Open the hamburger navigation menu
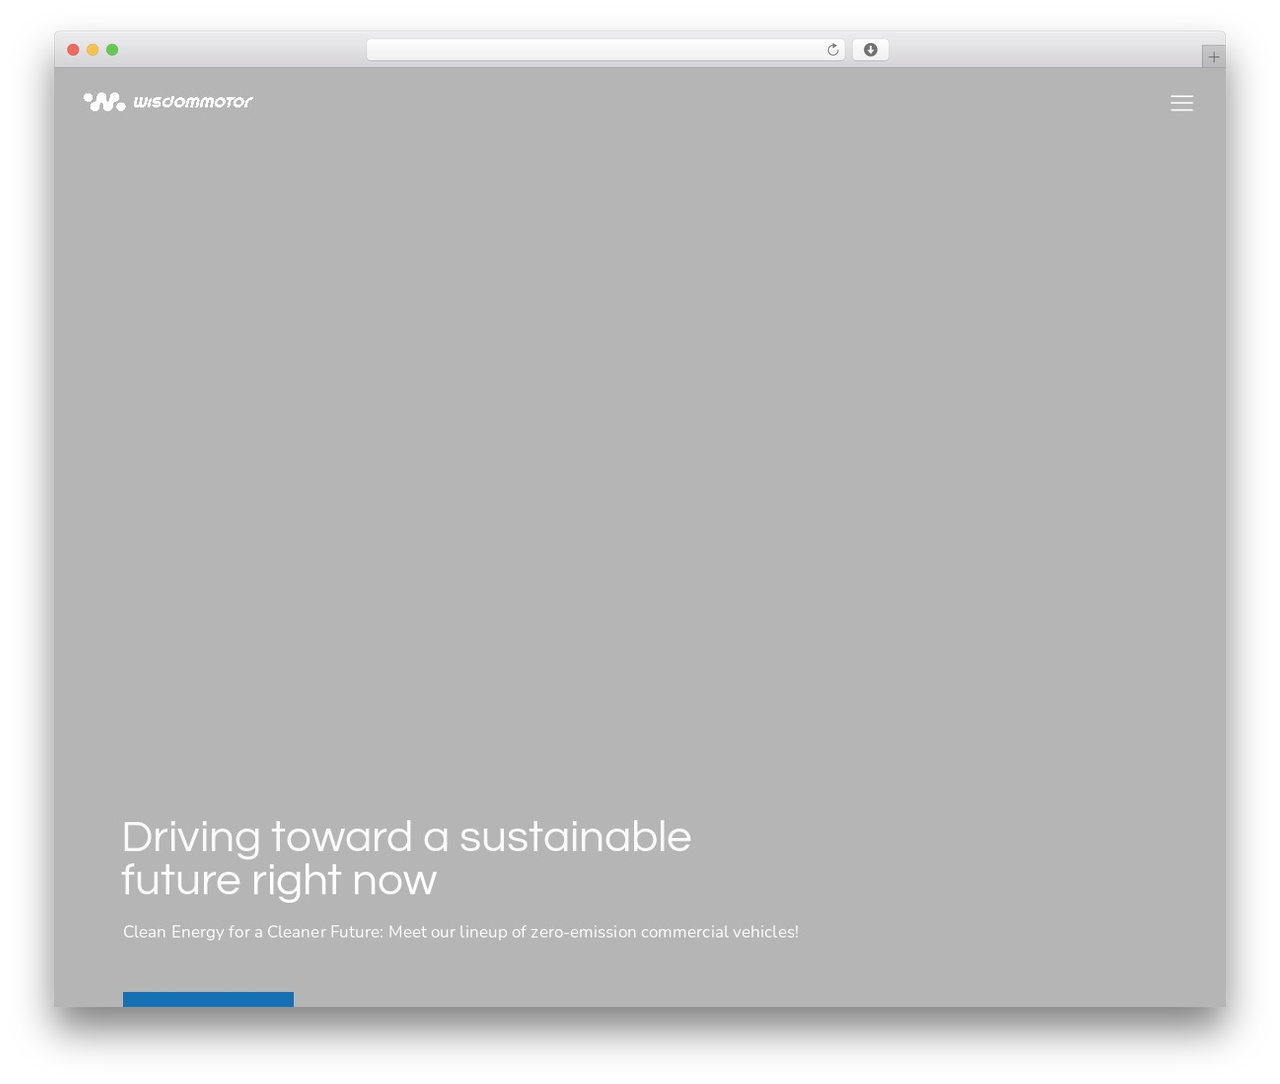Image resolution: width=1280 pixels, height=1084 pixels. tap(1182, 103)
